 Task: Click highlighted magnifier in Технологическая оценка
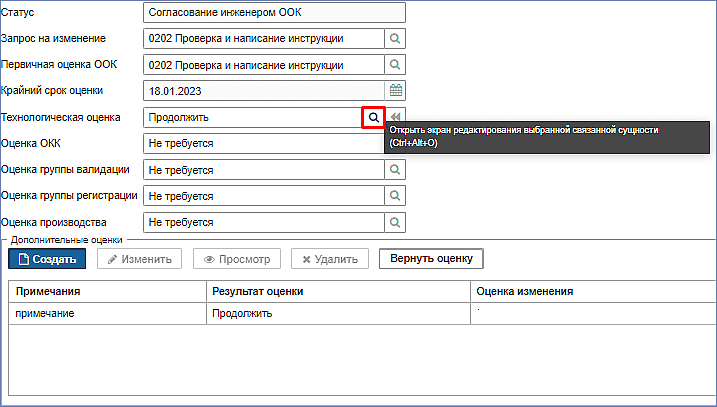point(373,117)
